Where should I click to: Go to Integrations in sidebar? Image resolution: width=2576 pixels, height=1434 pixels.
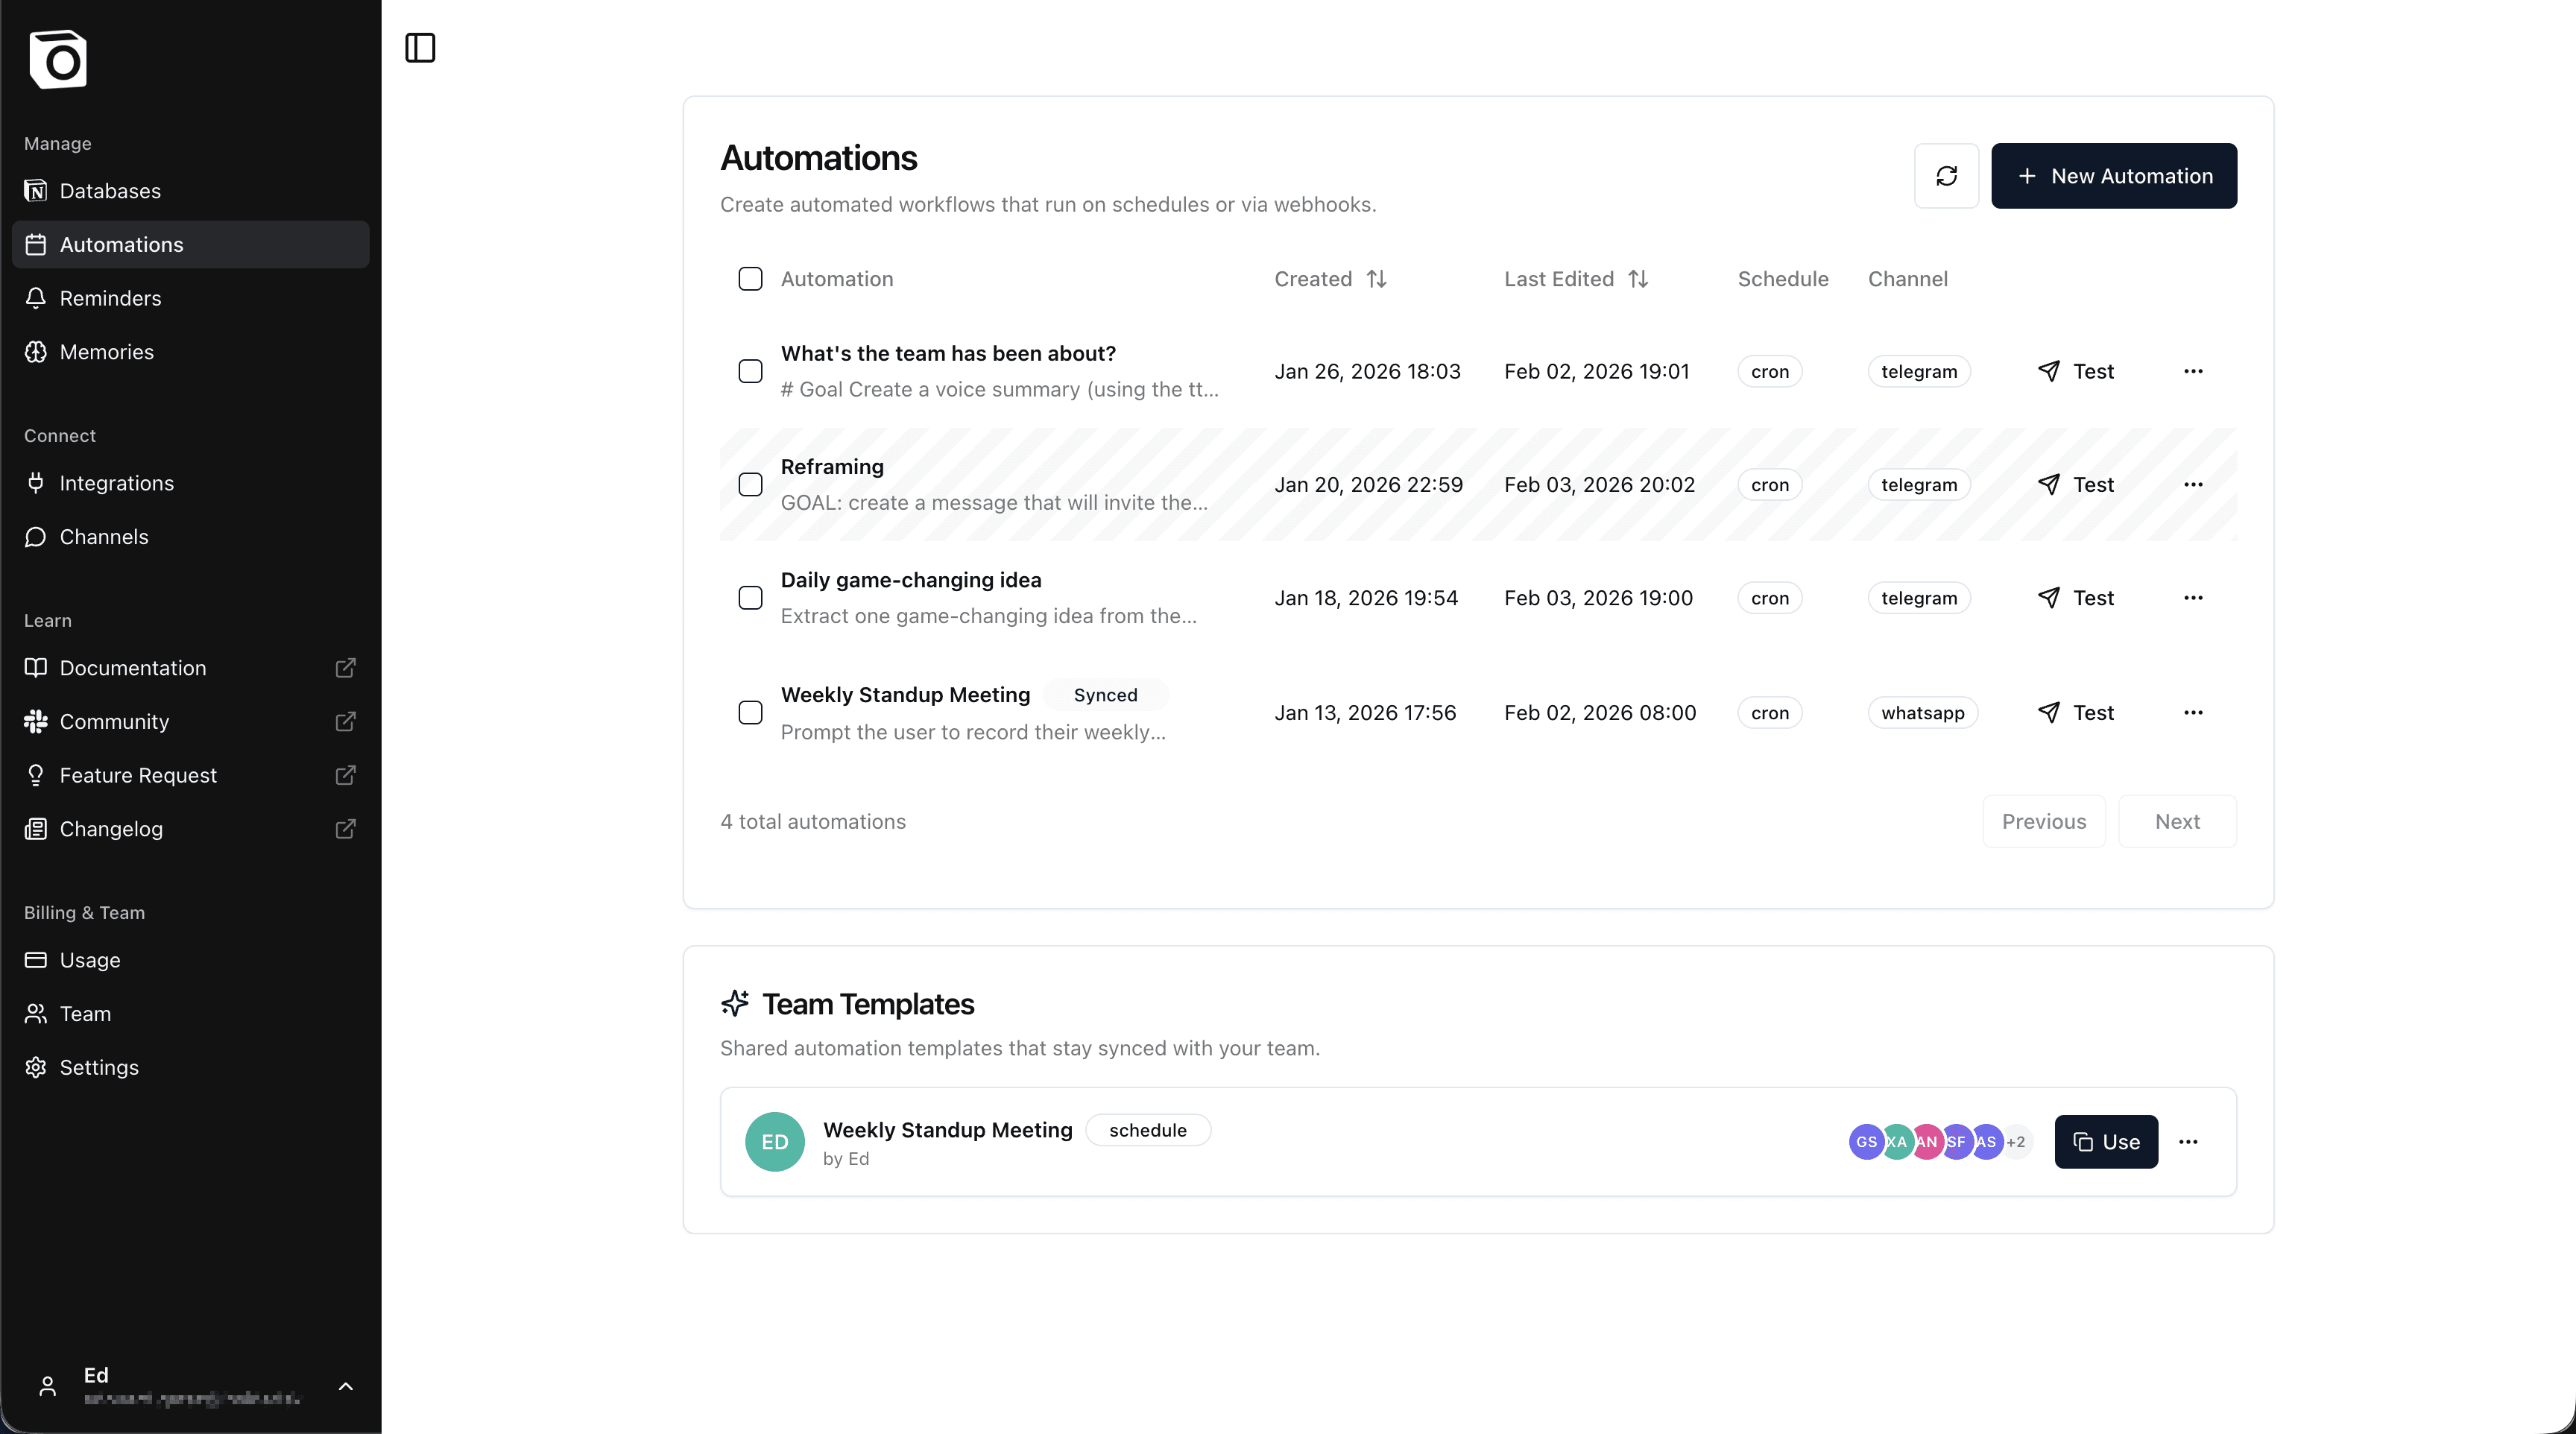pyautogui.click(x=116, y=483)
